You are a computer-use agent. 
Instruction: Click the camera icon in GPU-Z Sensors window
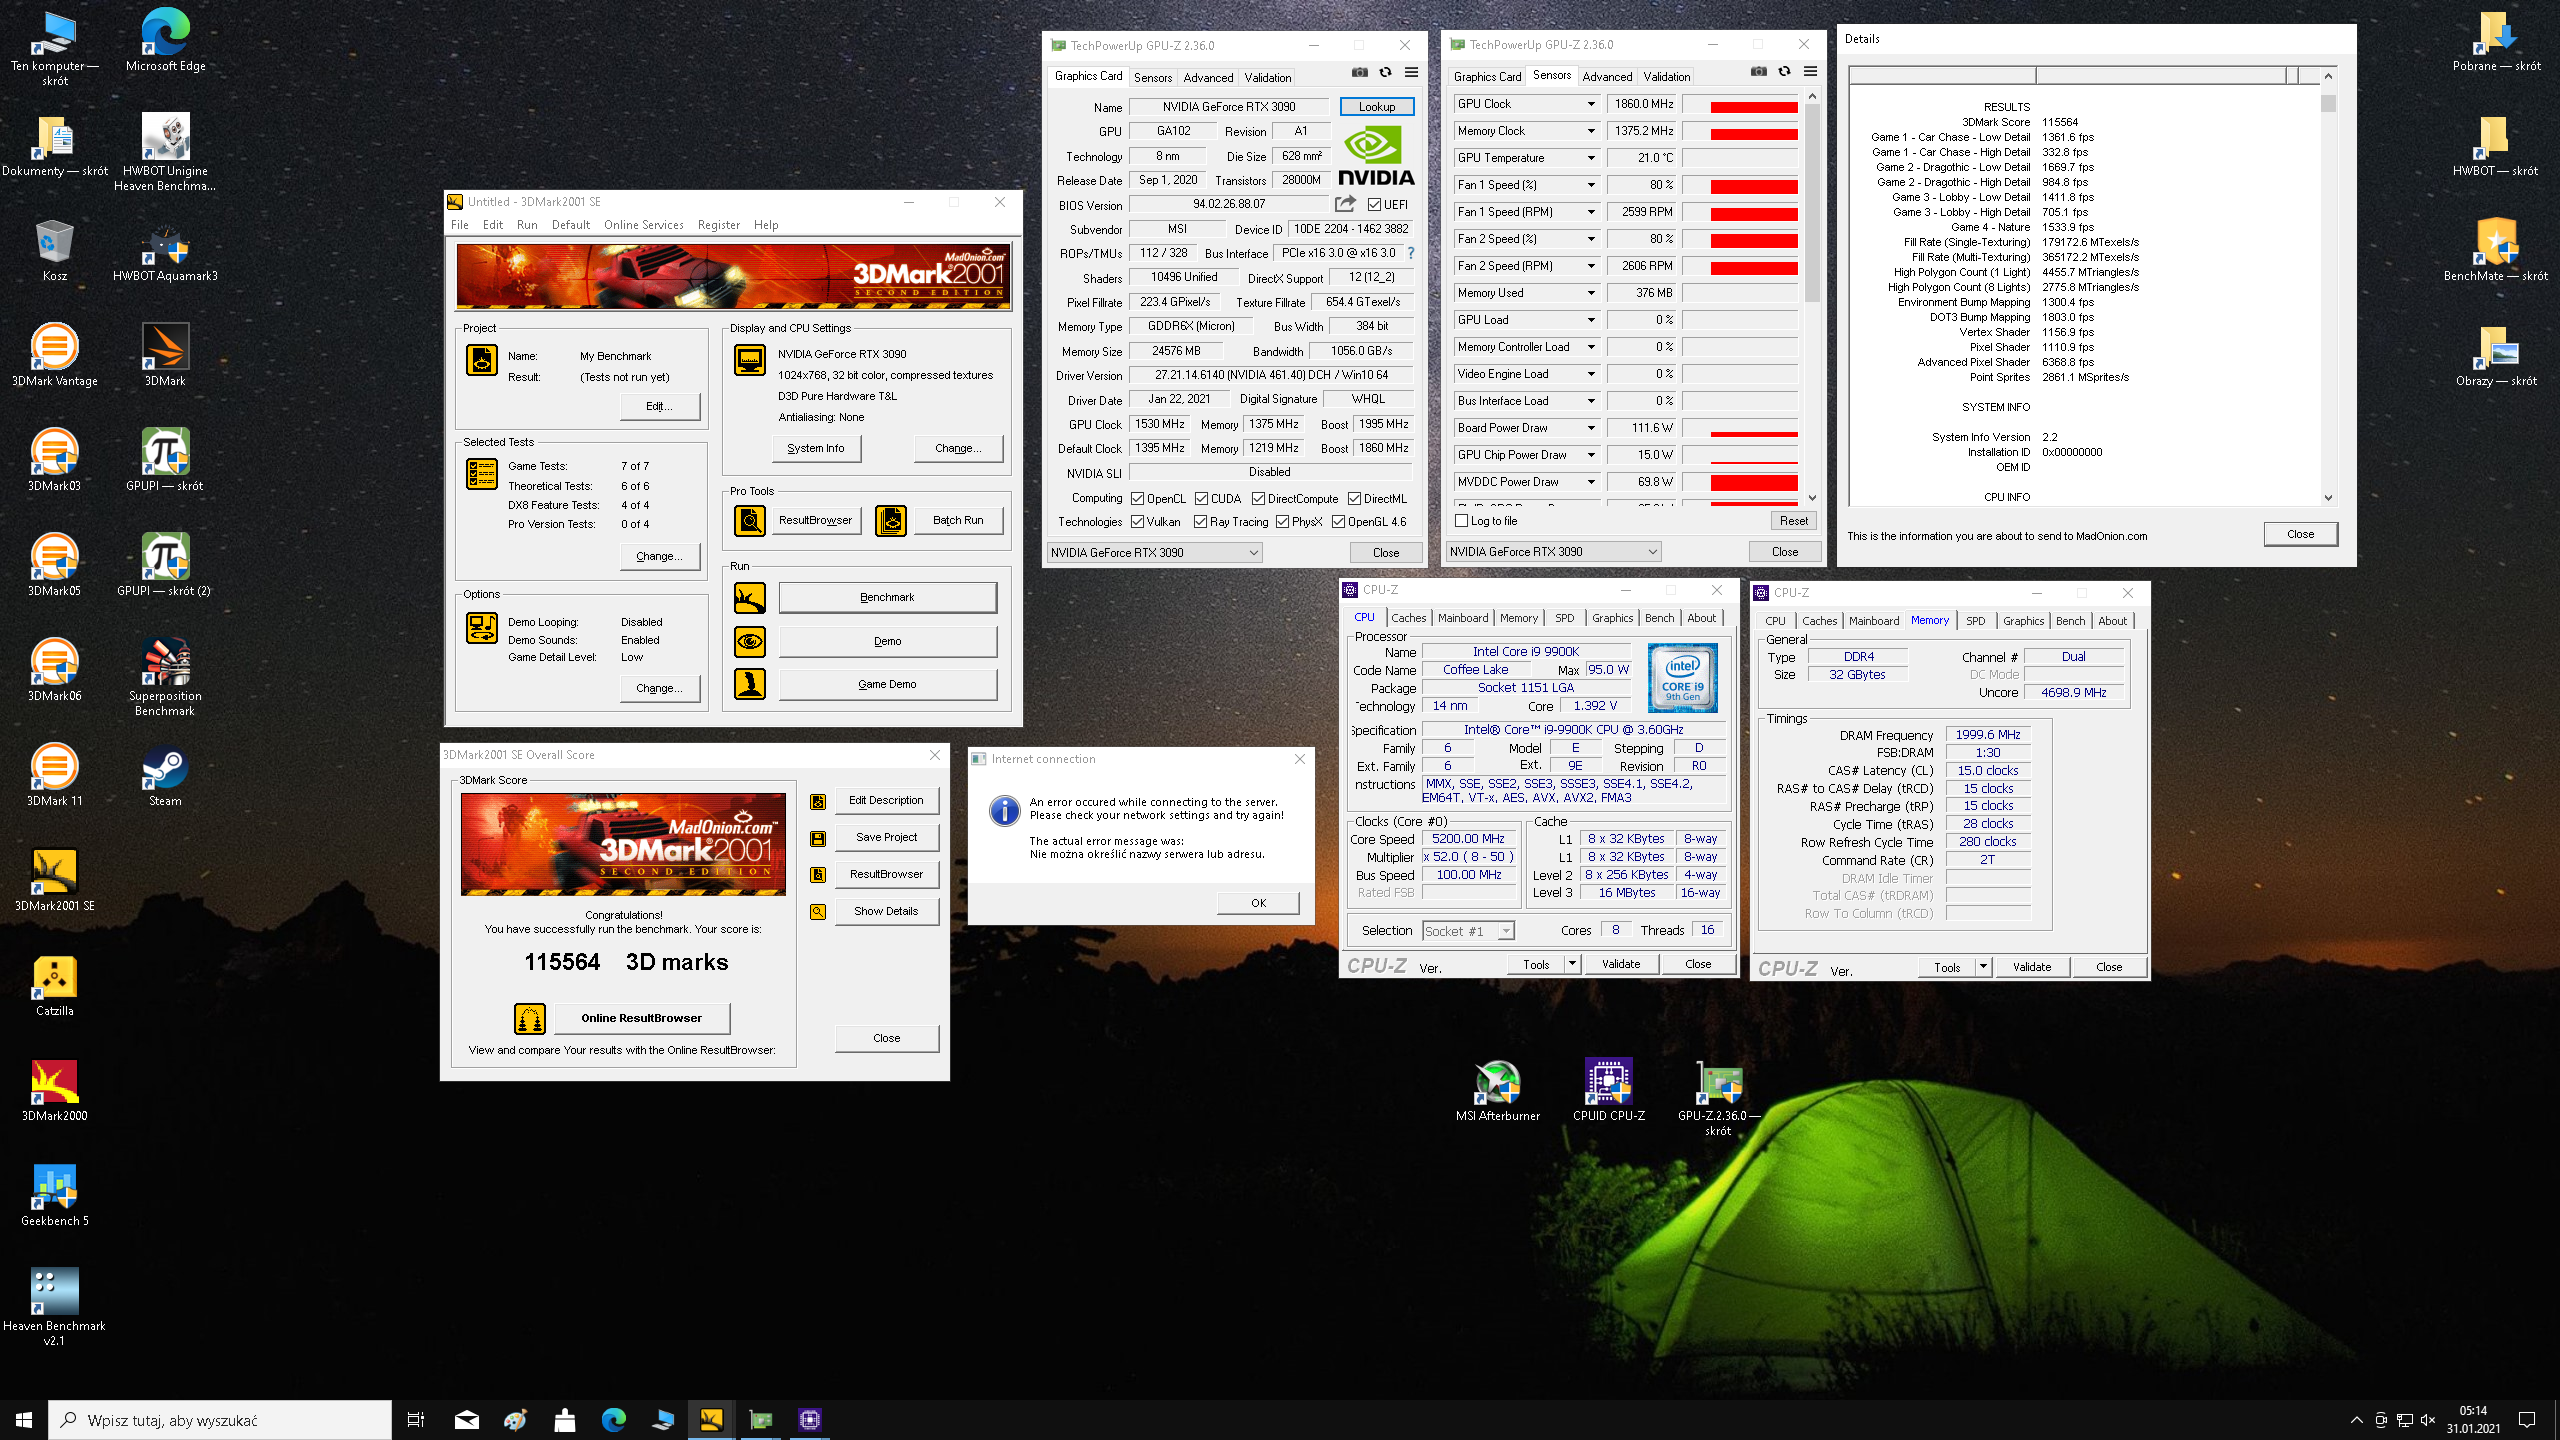pyautogui.click(x=1758, y=71)
